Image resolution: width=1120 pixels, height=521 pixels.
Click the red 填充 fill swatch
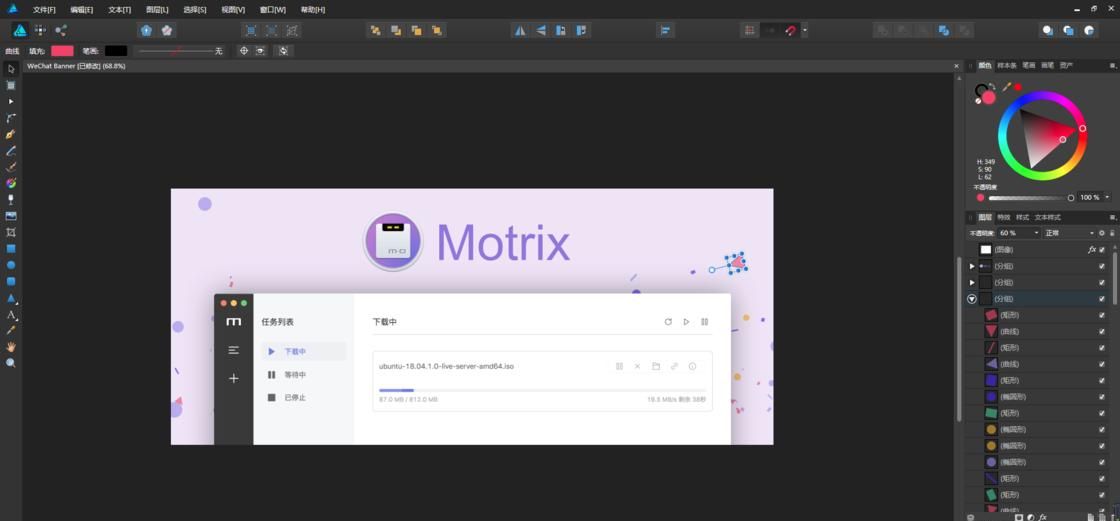click(x=62, y=51)
